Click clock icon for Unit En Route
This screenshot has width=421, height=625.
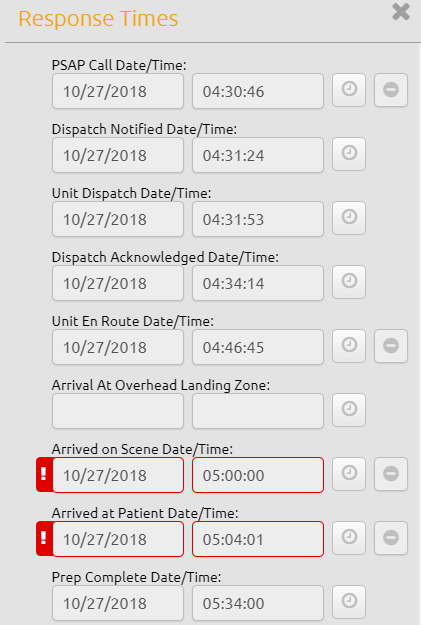click(x=349, y=346)
